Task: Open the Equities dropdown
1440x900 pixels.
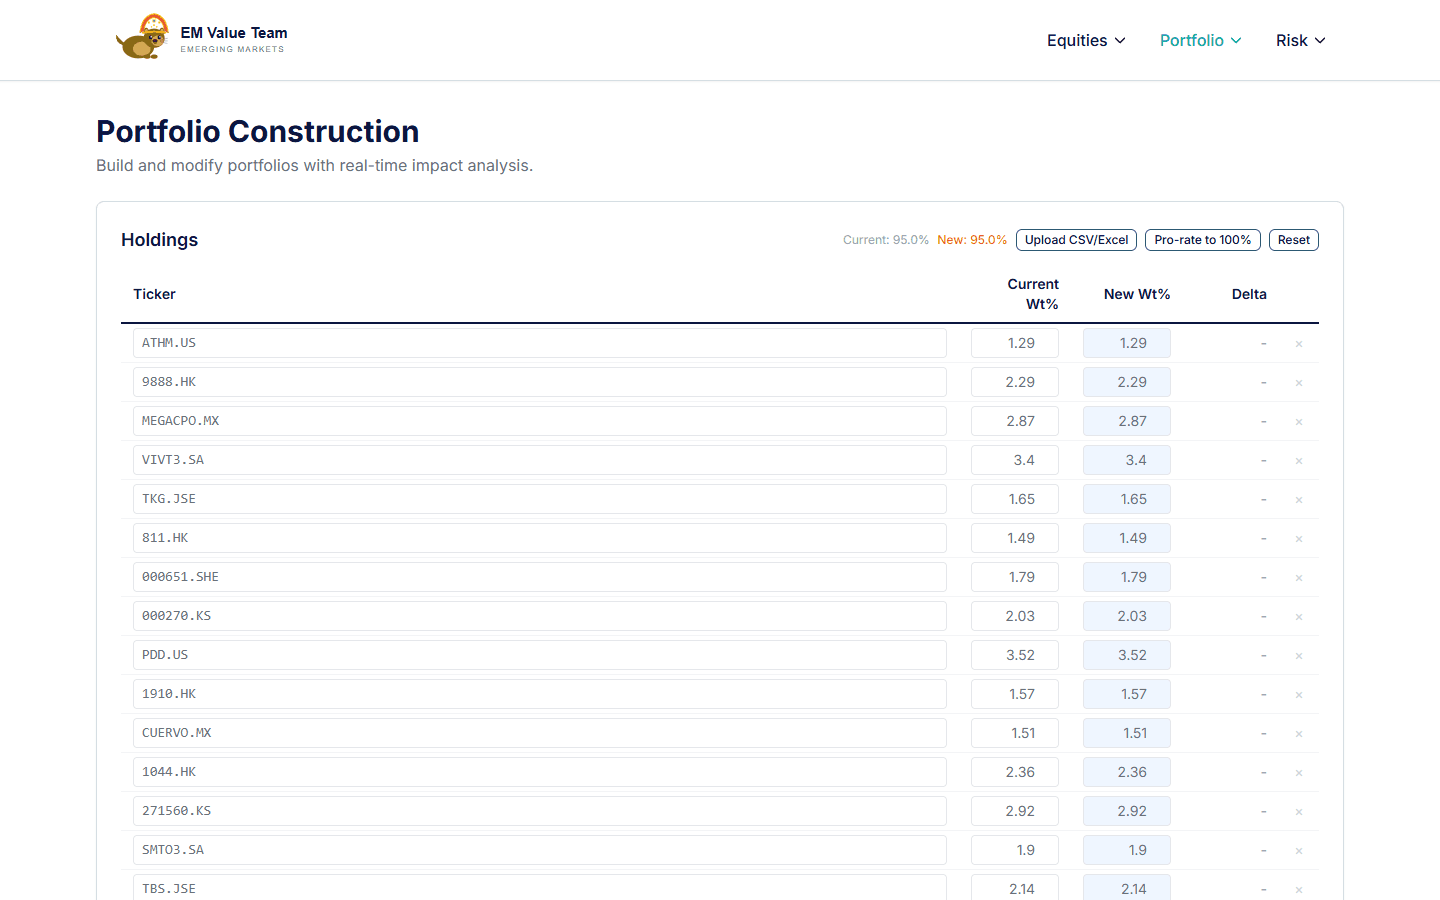Action: pyautogui.click(x=1086, y=40)
